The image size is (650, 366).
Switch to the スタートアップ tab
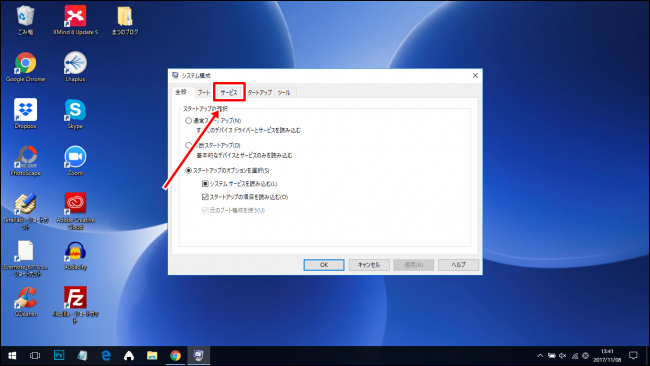click(260, 92)
